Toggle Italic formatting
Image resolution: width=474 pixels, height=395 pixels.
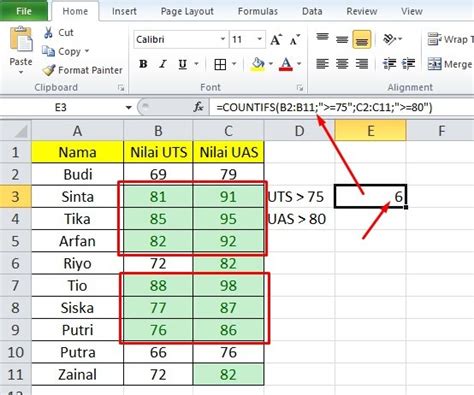click(163, 64)
